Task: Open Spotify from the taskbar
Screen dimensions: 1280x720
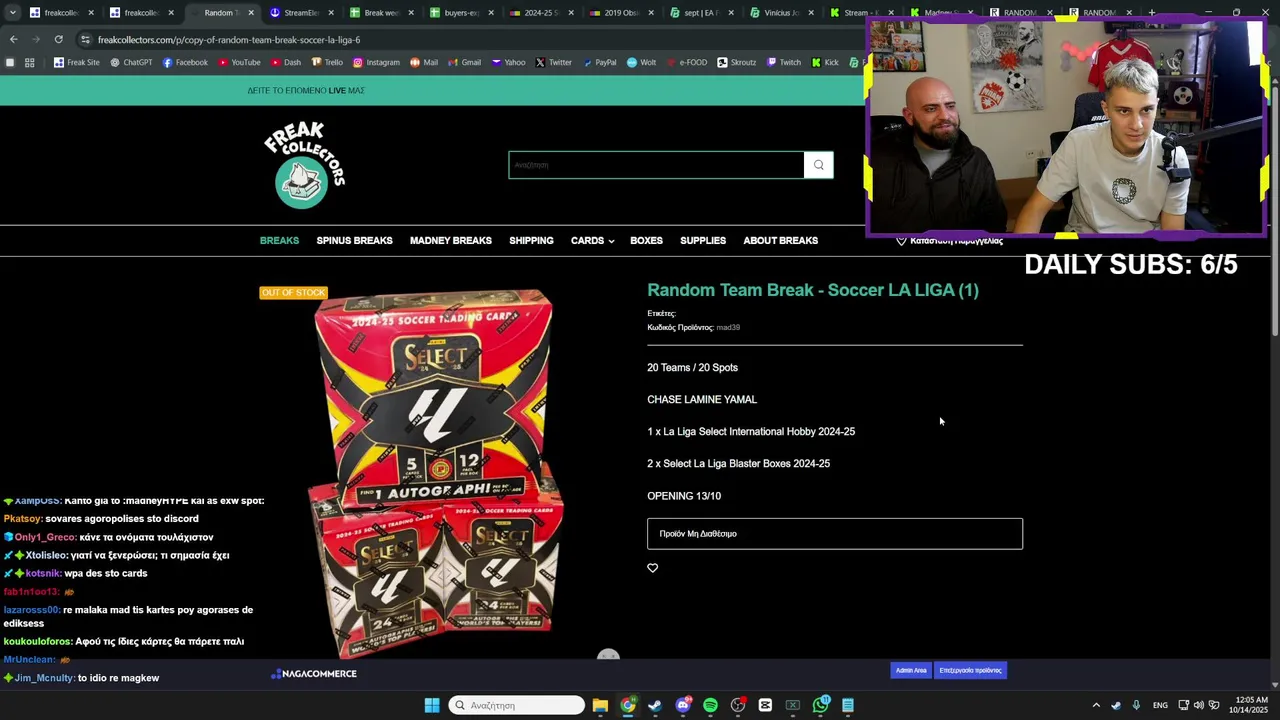Action: pyautogui.click(x=710, y=705)
